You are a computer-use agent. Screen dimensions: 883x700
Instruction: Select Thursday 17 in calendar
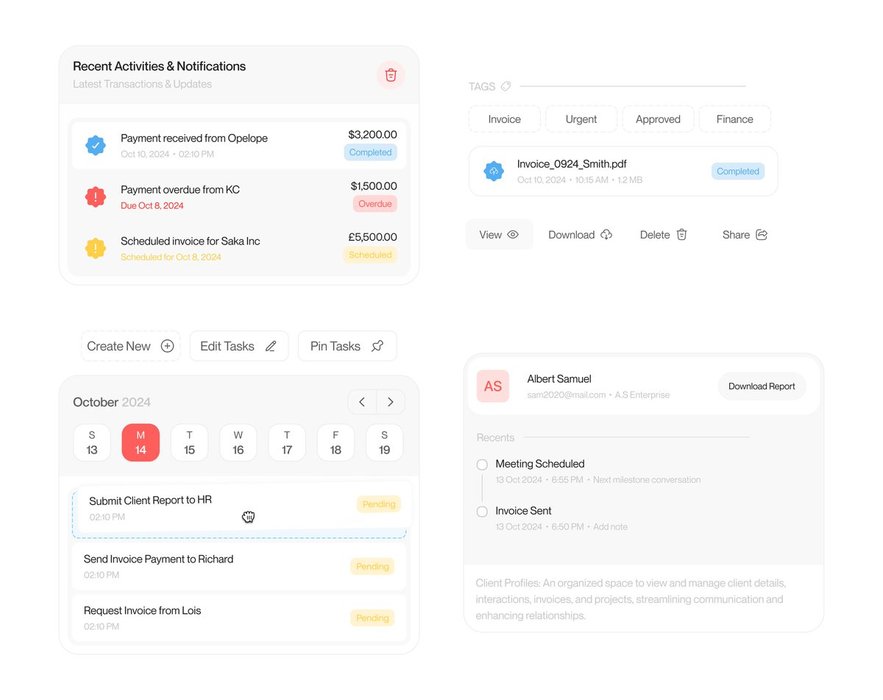click(287, 443)
